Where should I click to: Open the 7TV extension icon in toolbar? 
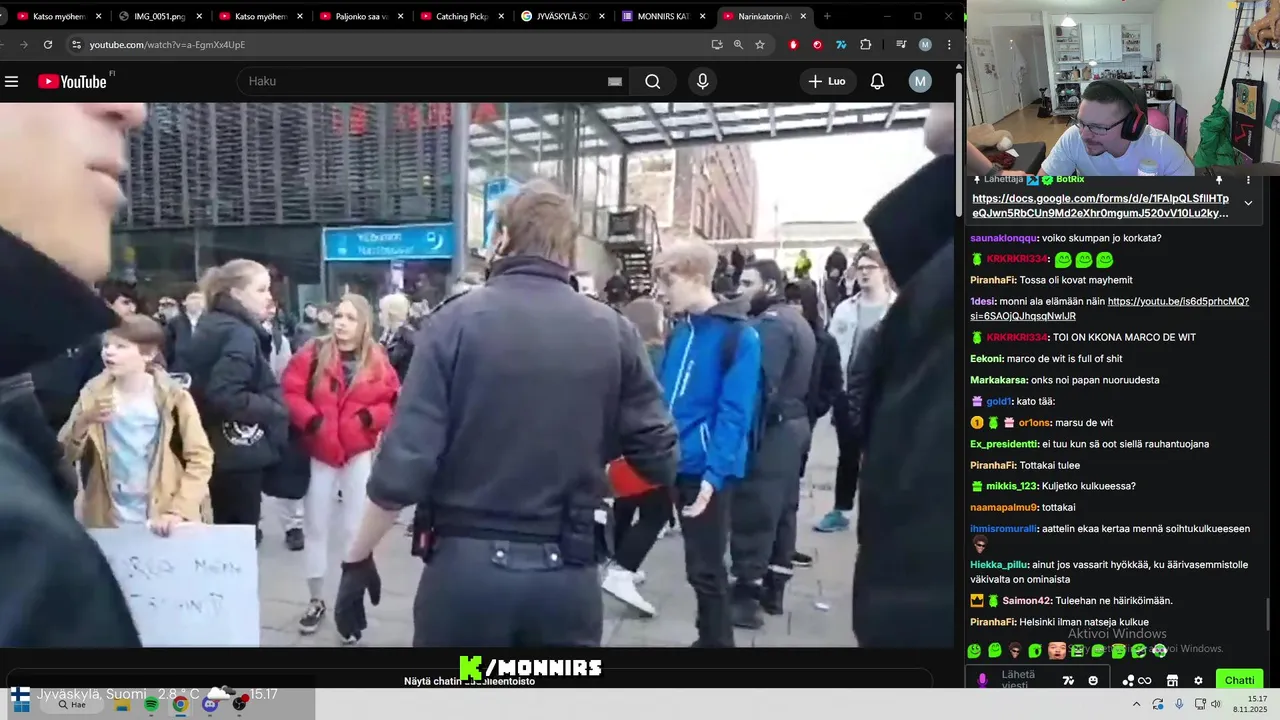tap(841, 44)
